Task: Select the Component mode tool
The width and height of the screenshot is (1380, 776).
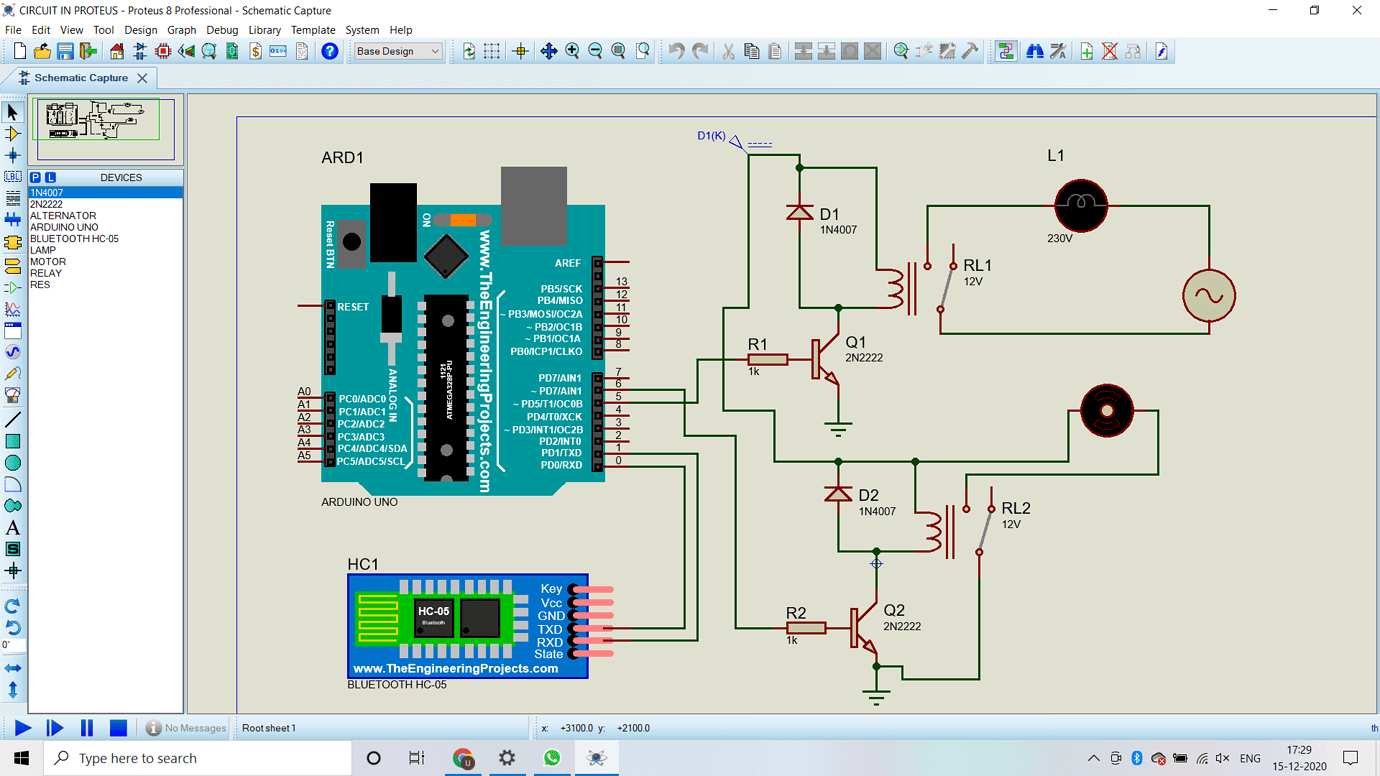Action: point(13,133)
